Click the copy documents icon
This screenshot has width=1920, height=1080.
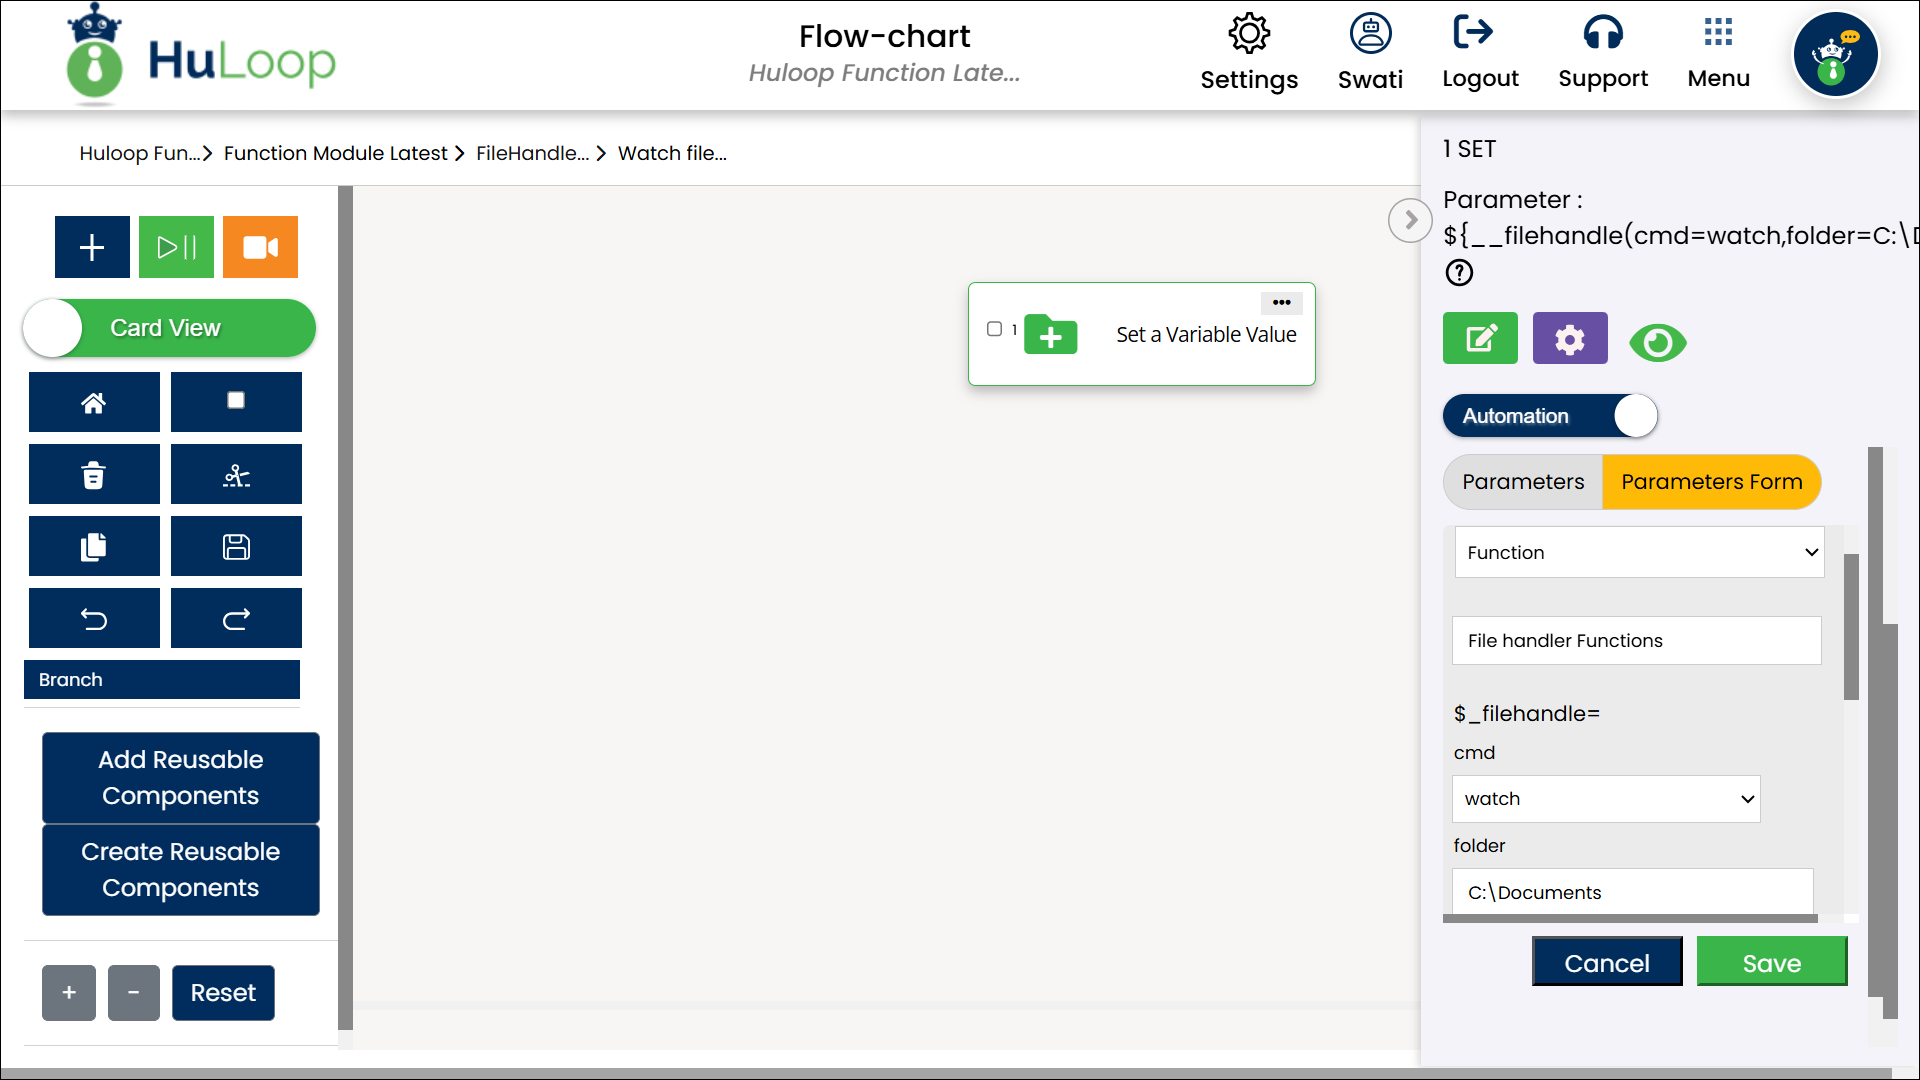tap(94, 547)
